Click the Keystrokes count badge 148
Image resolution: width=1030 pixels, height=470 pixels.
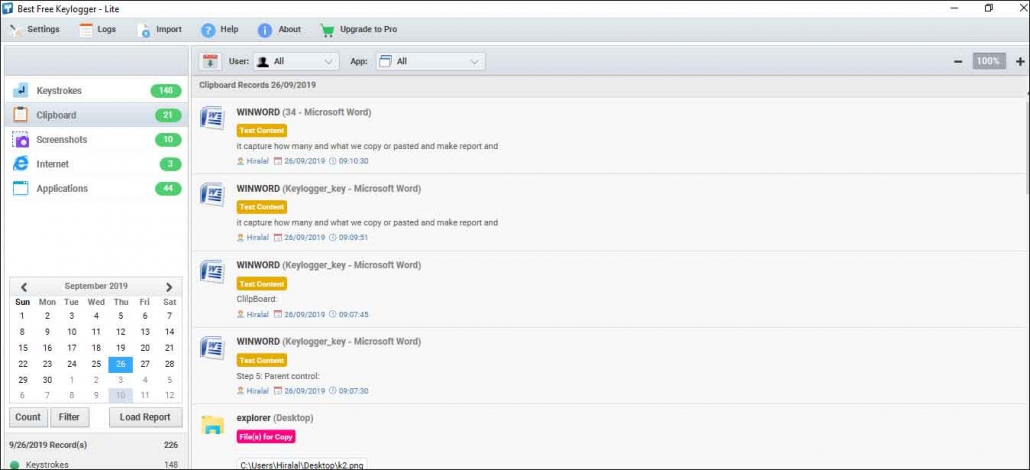166,91
